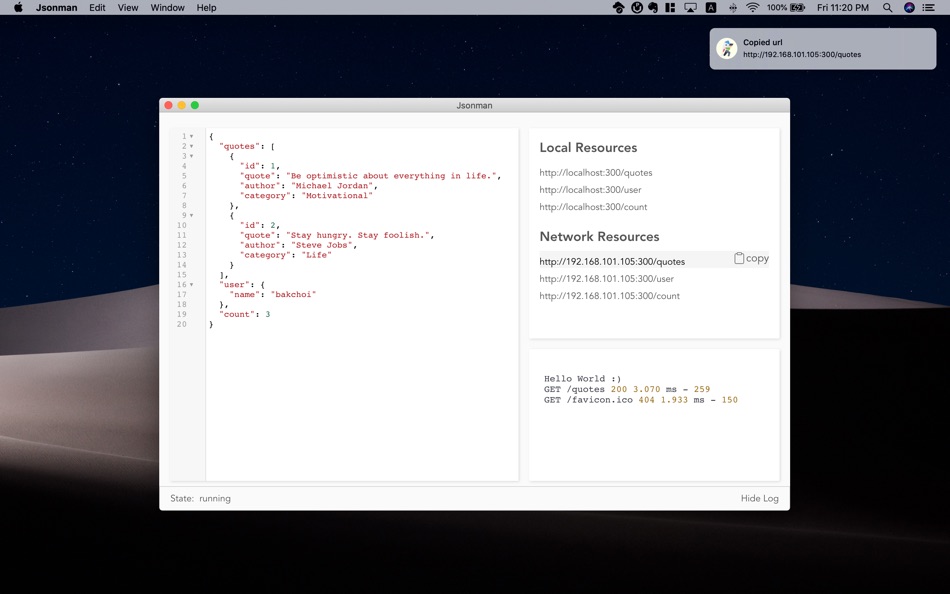The image size is (950, 594).
Task: Click the local http://localhost:300/quotes URL
Action: pyautogui.click(x=595, y=173)
